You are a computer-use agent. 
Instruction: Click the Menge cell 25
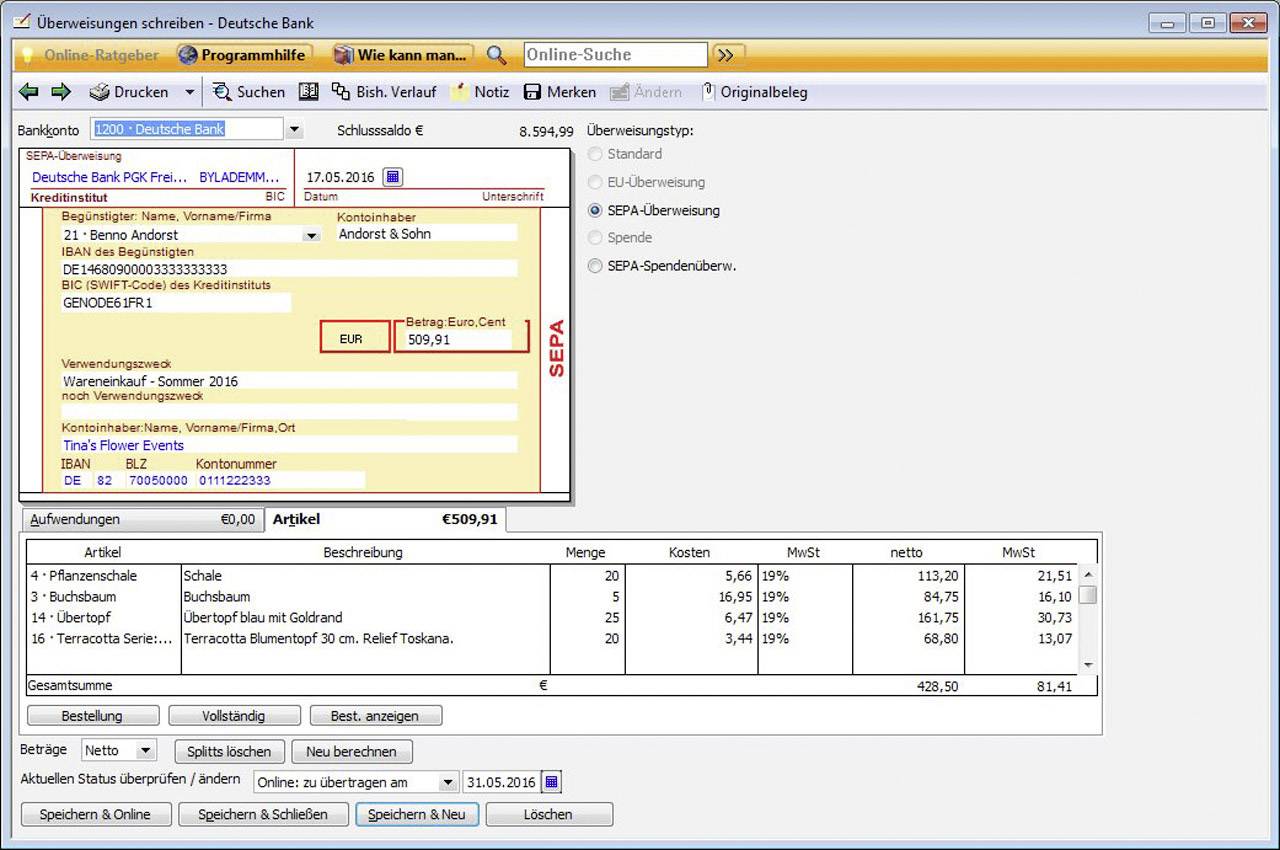[x=588, y=618]
